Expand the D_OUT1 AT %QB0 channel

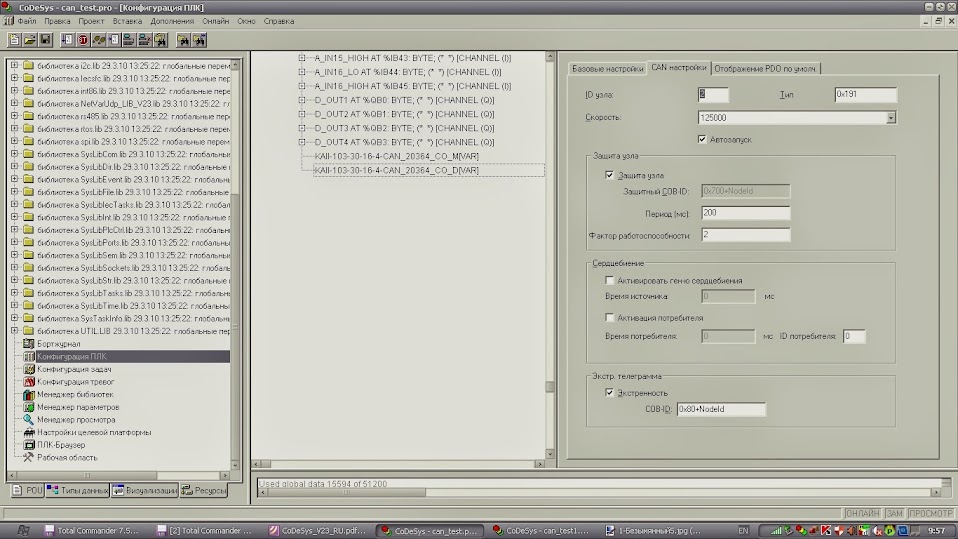click(302, 100)
